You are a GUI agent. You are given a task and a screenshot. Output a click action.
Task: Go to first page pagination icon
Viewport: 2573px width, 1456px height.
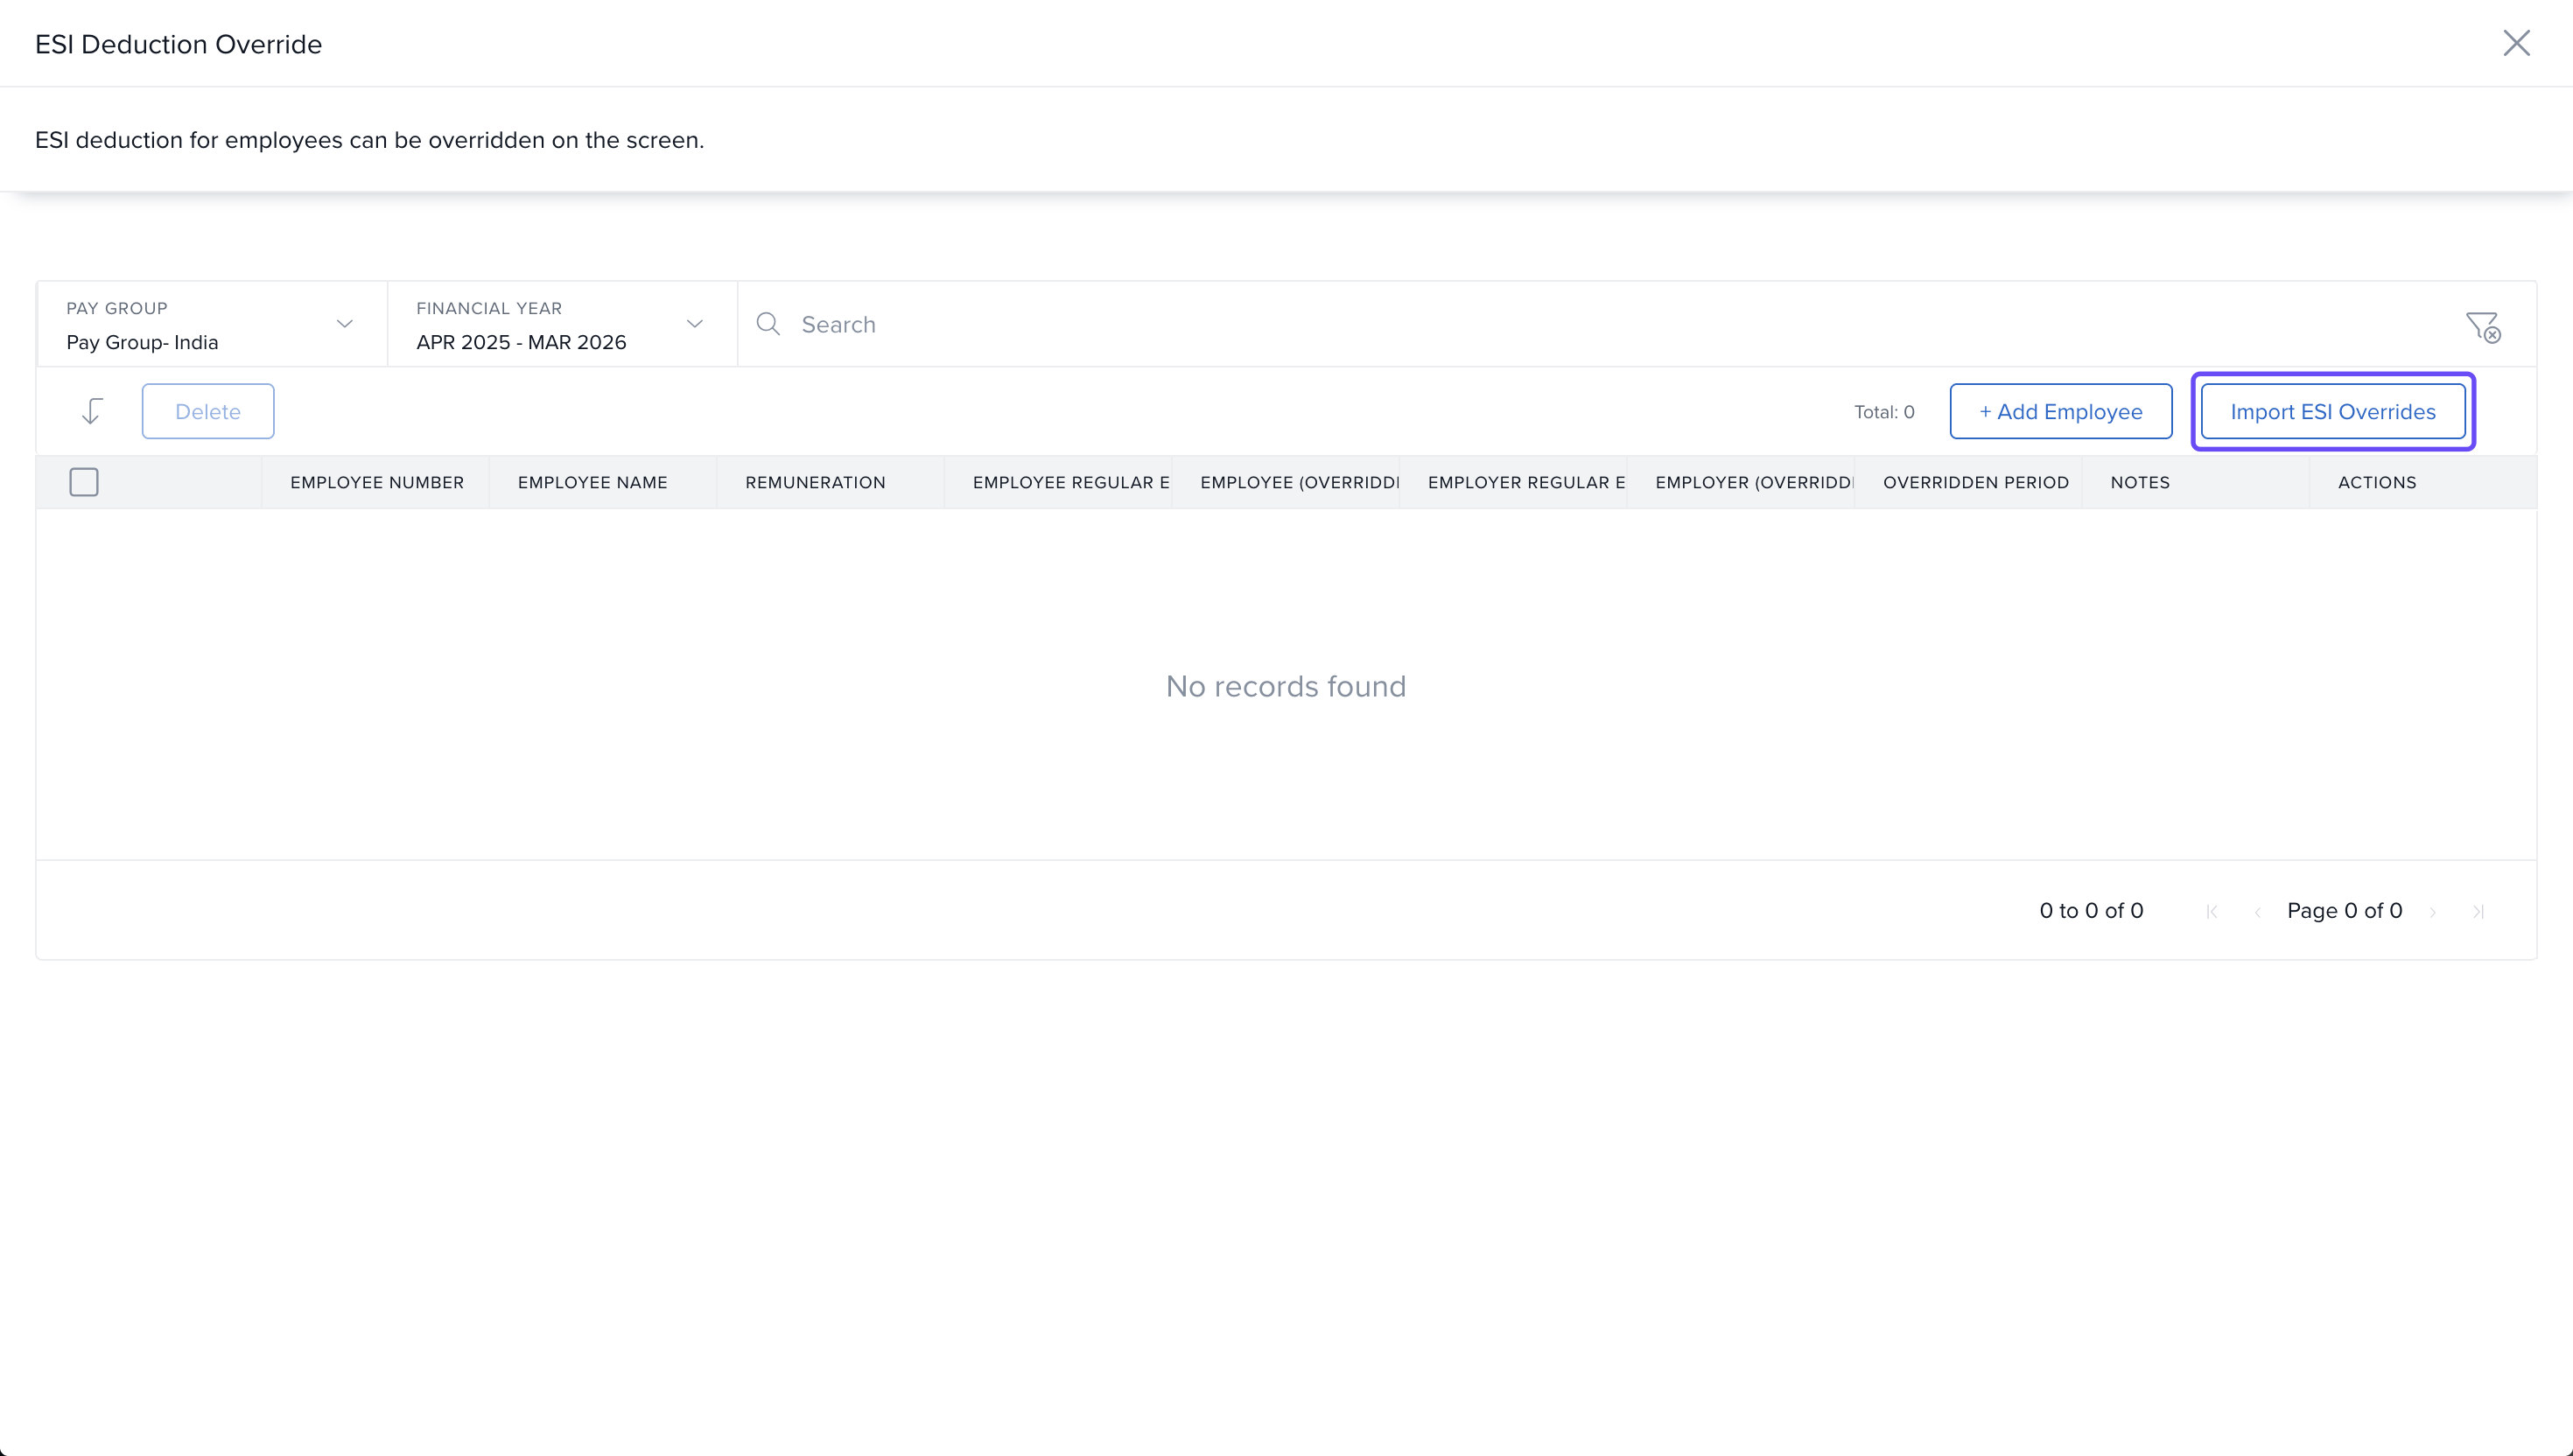tap(2212, 911)
